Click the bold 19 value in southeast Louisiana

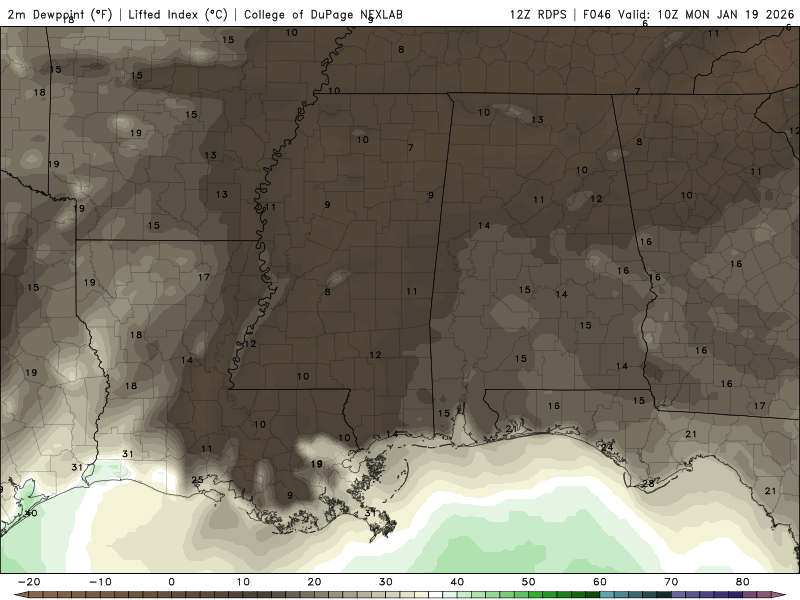click(x=317, y=464)
